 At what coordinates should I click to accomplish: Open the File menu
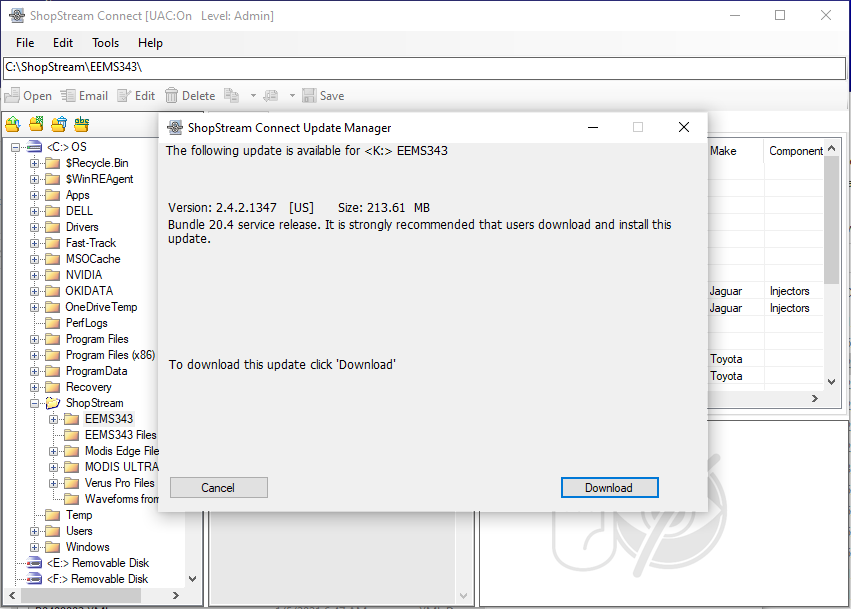[x=25, y=43]
